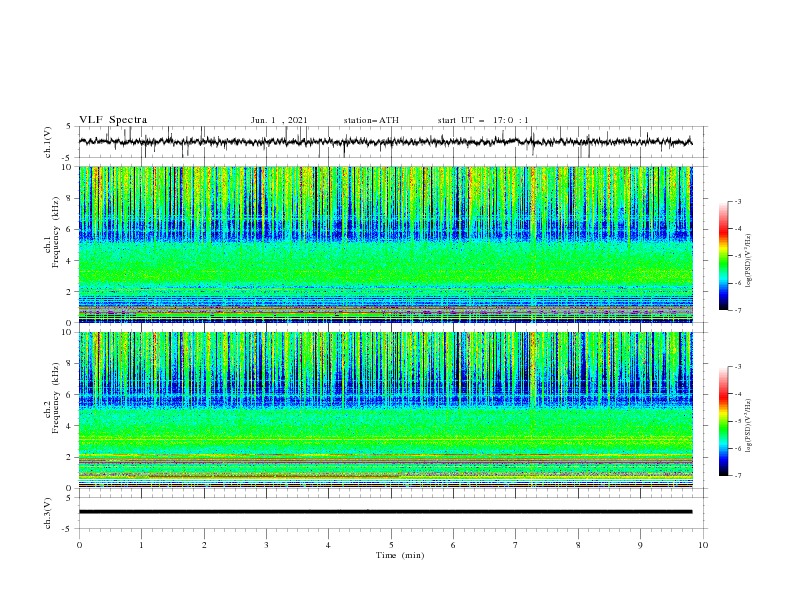792x612 pixels.
Task: Click the ch.1 color bar 'log(PSD)(V²/Hz)' label
Action: tap(749, 261)
